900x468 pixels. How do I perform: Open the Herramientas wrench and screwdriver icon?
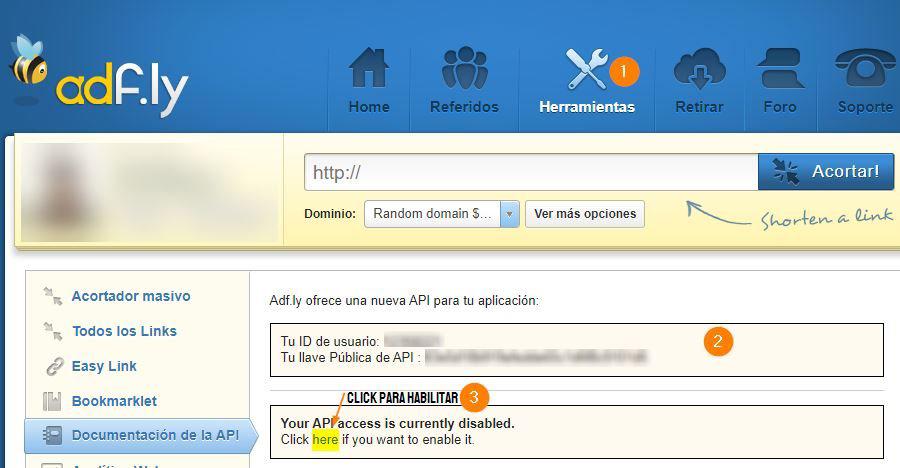[x=587, y=69]
